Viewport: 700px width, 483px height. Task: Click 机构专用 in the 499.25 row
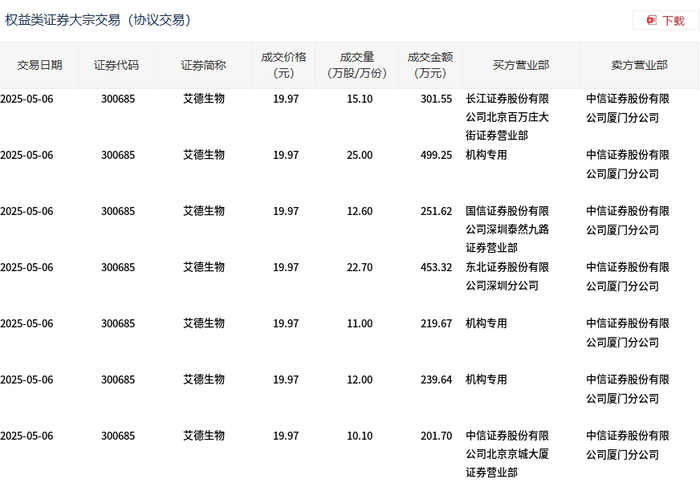click(x=486, y=155)
